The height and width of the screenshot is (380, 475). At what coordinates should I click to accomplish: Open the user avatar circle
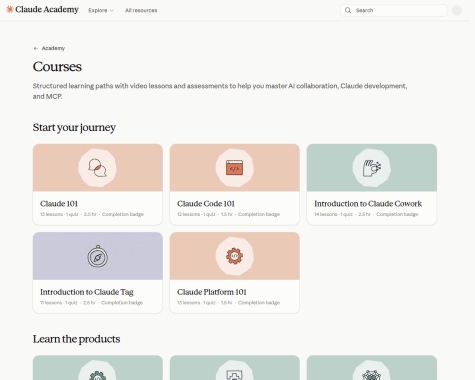pos(457,10)
